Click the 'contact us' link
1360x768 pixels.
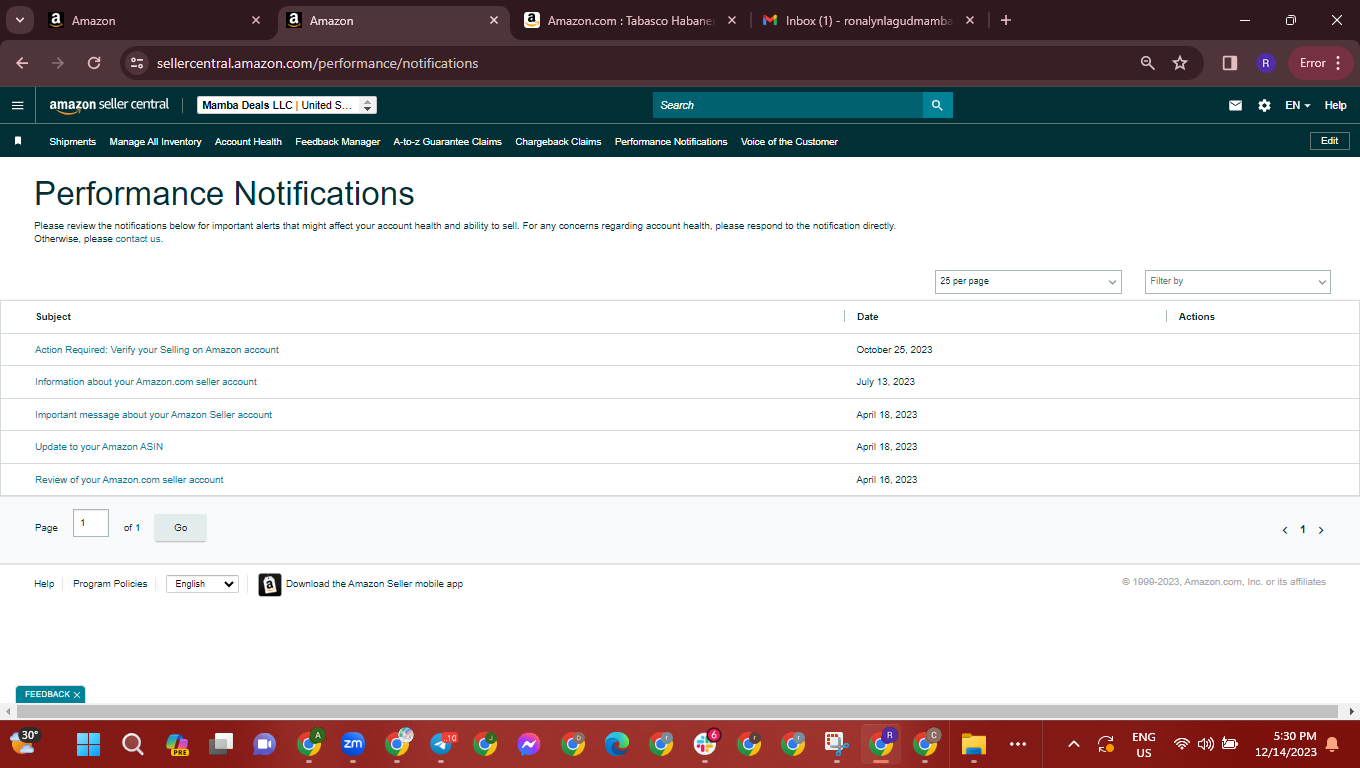[138, 239]
